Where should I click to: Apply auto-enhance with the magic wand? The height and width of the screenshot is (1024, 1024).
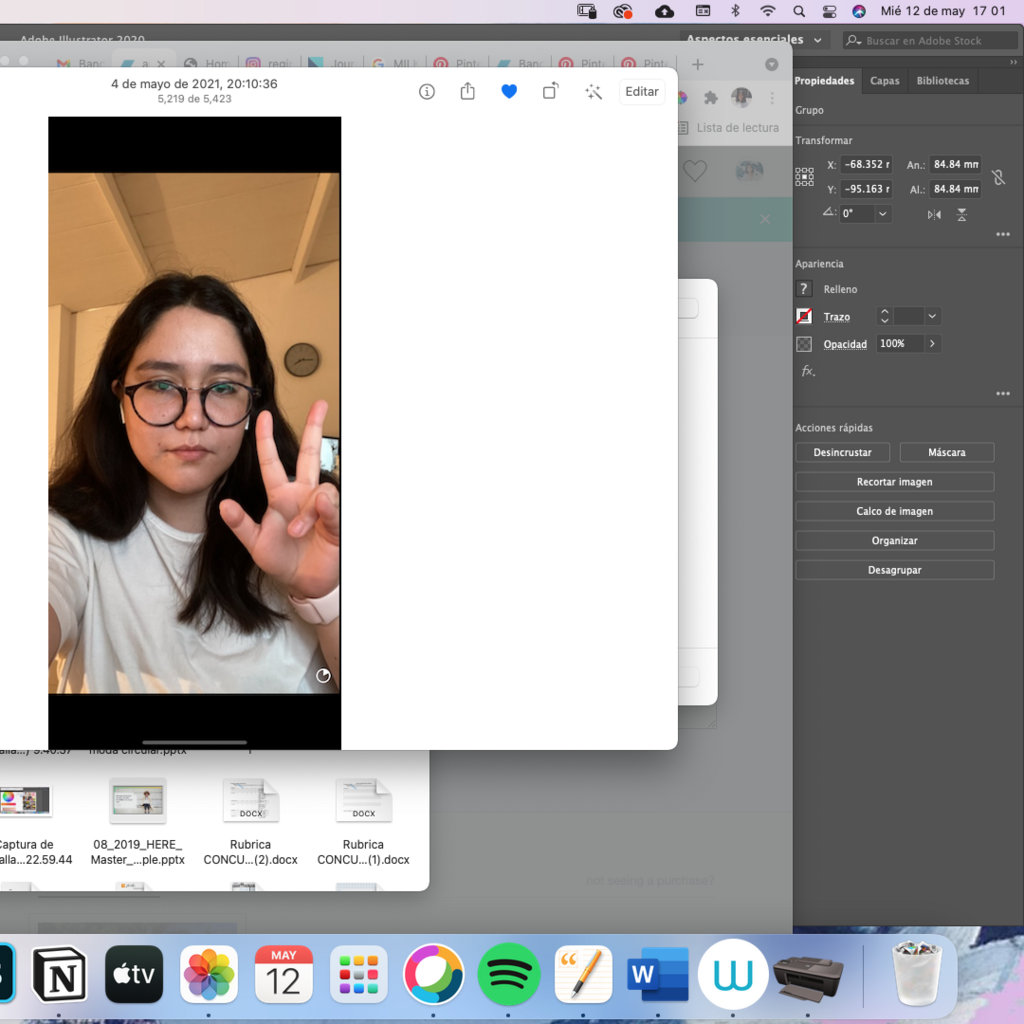(593, 92)
